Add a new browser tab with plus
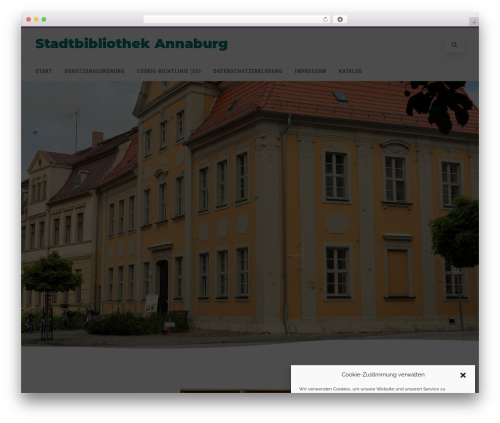 474,22
